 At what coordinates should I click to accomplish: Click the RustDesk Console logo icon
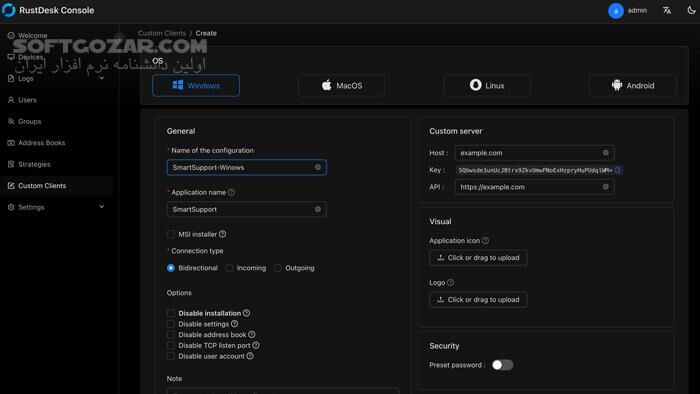8,10
